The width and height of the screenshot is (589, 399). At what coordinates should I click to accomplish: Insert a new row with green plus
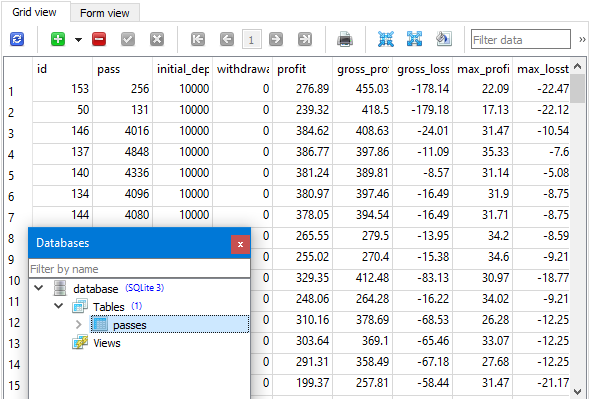pos(58,39)
